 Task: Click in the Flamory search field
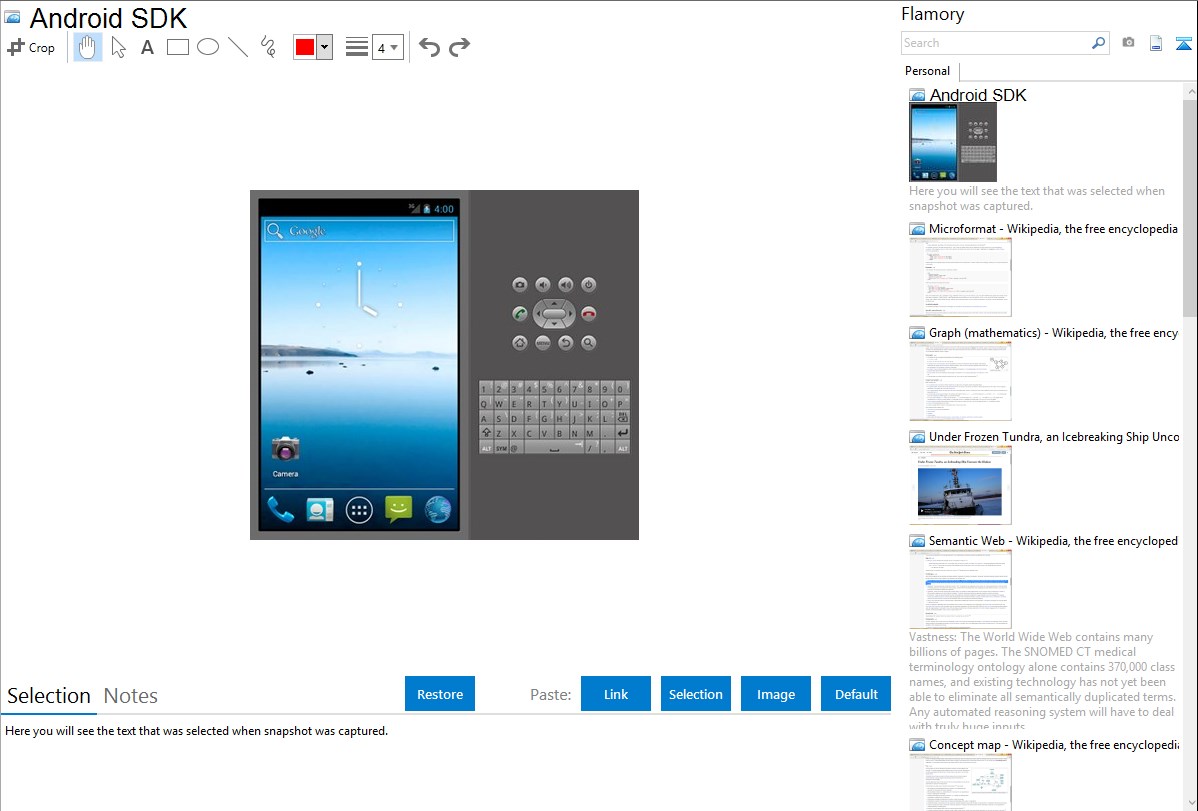[x=996, y=43]
